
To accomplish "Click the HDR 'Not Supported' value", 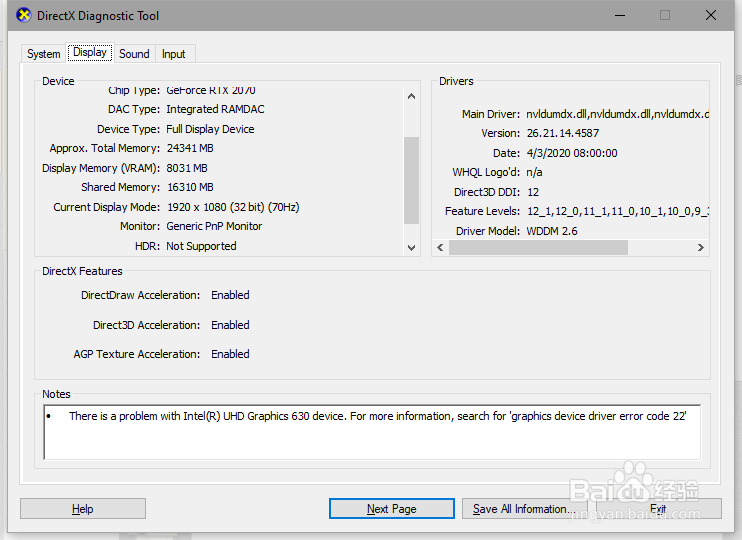I will [201, 246].
